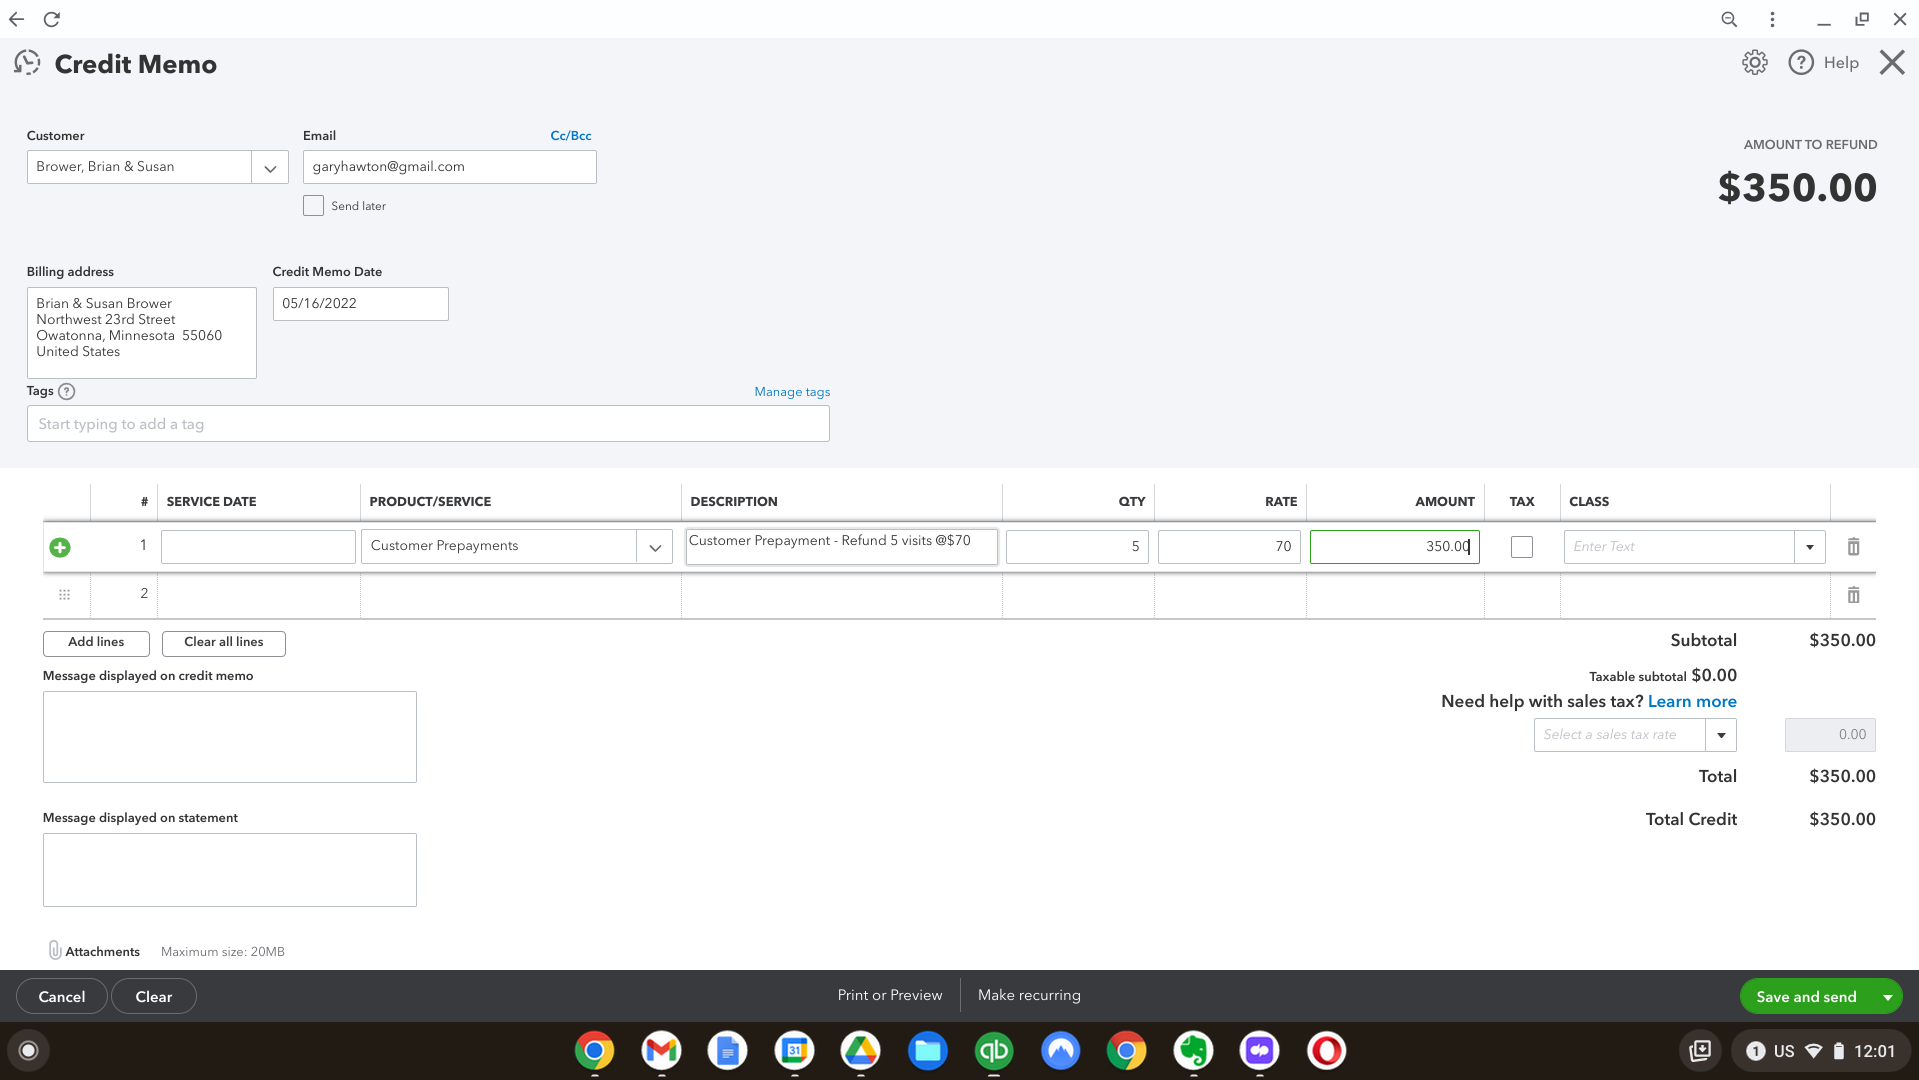The width and height of the screenshot is (1919, 1080).
Task: Delete line 2 with the trash icon
Action: point(1853,595)
